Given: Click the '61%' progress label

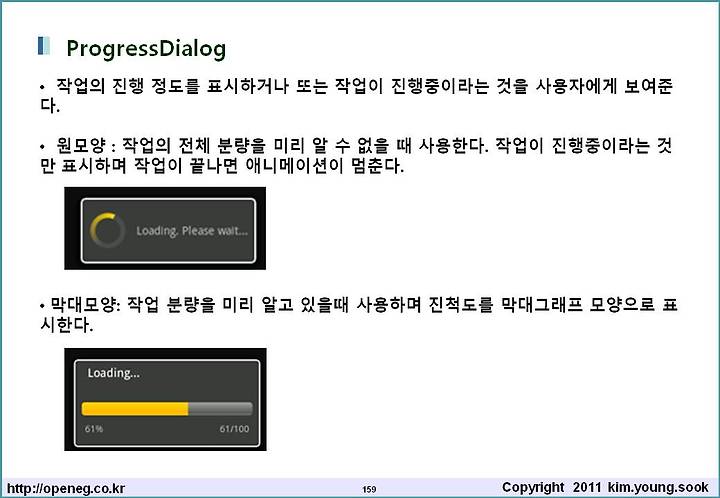Looking at the screenshot, I should [x=94, y=429].
